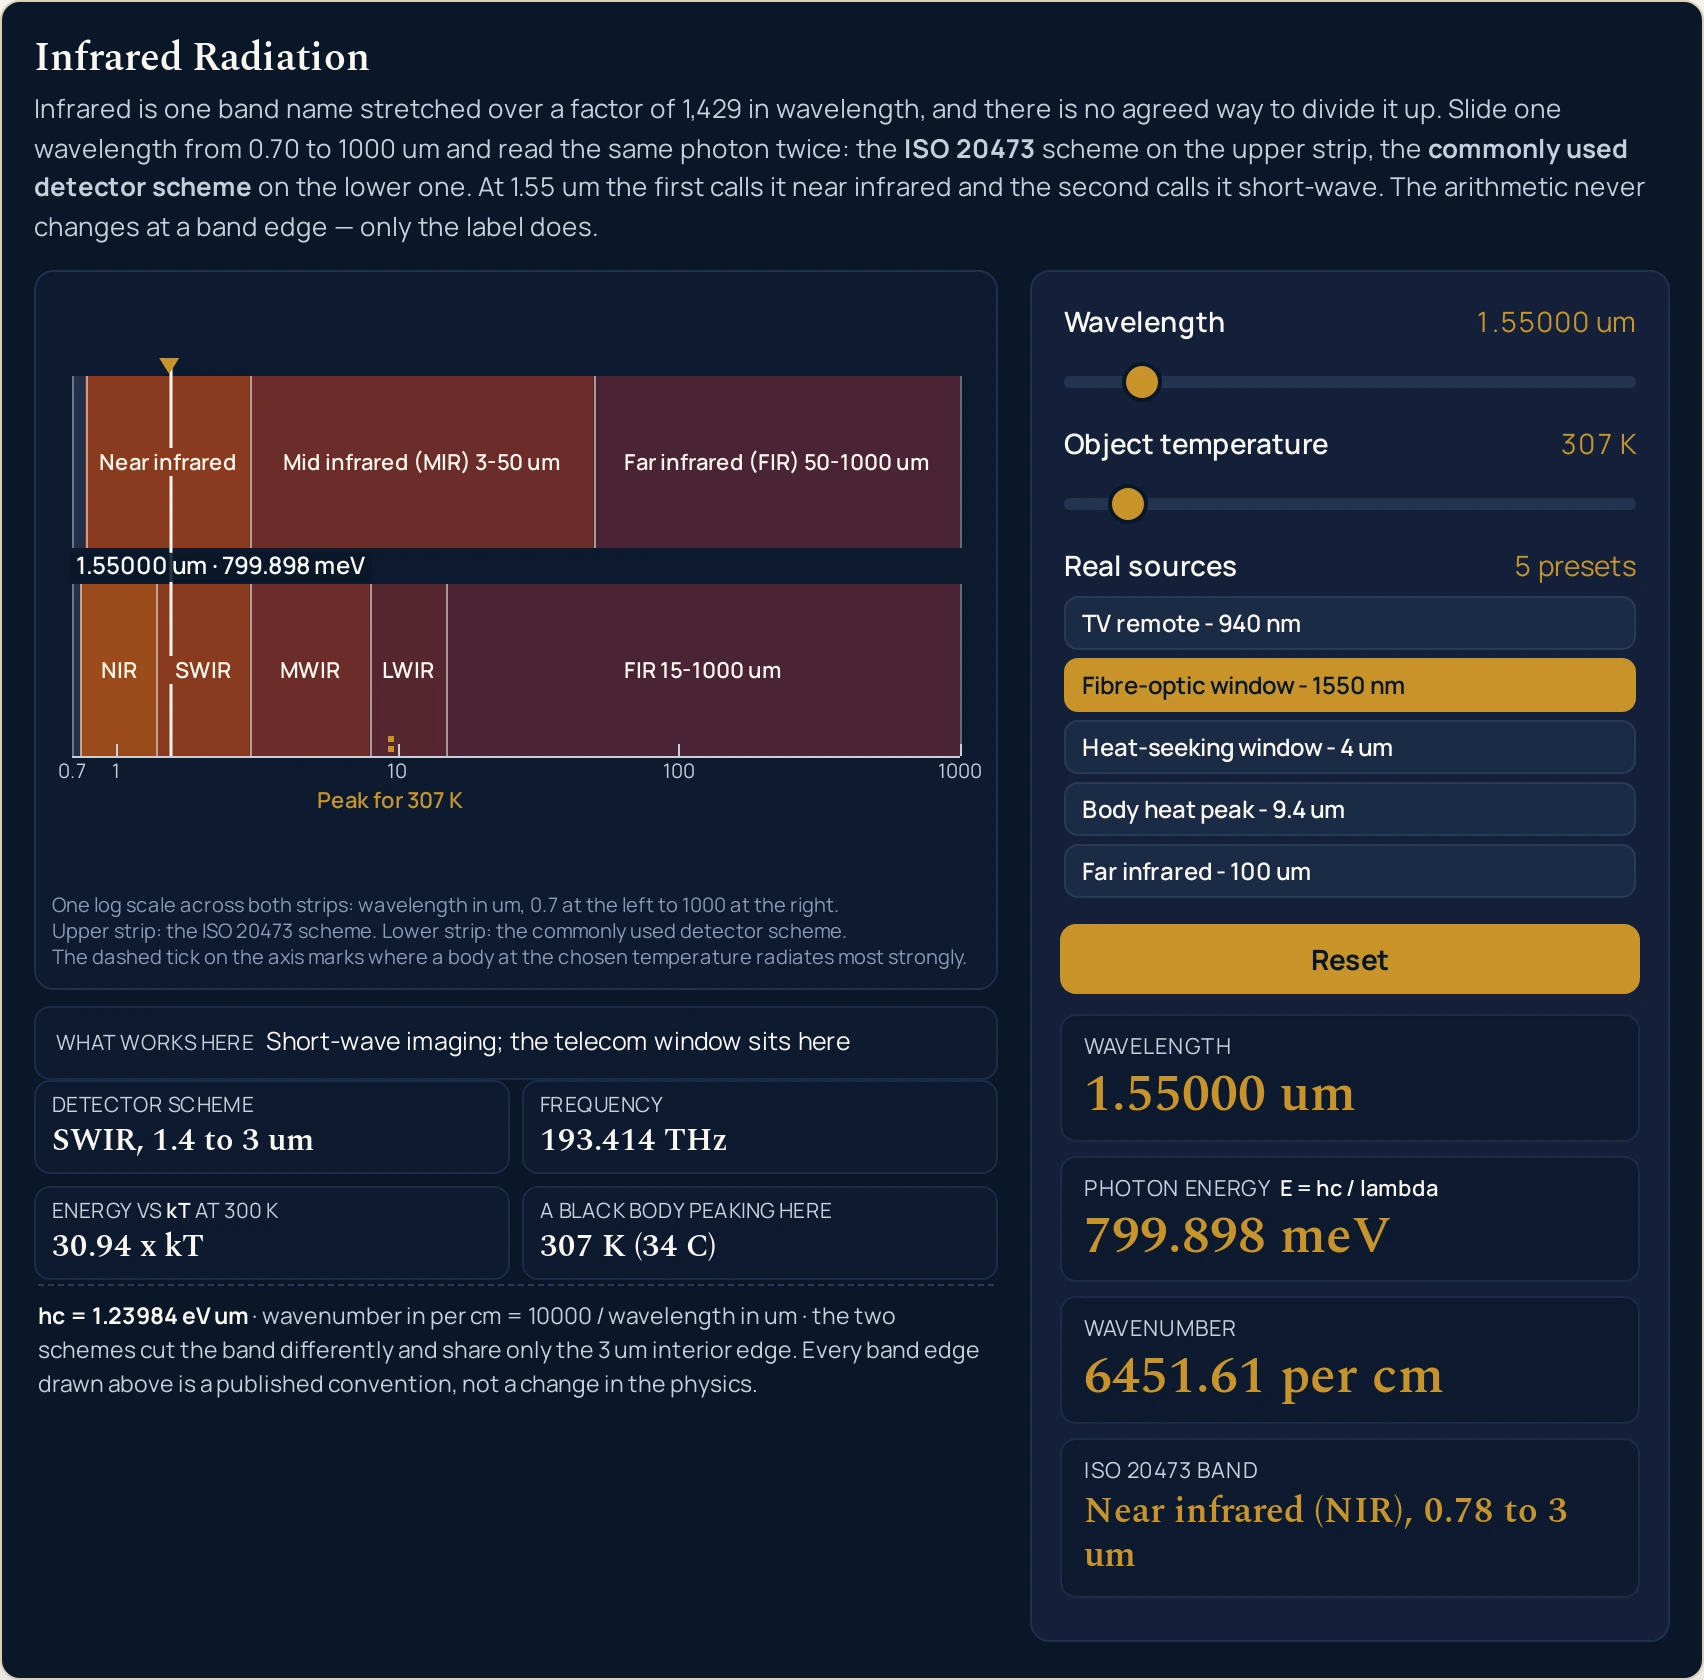Click the LWIR segment on the lower strip
Screen dimensions: 1704x1680
pos(408,670)
